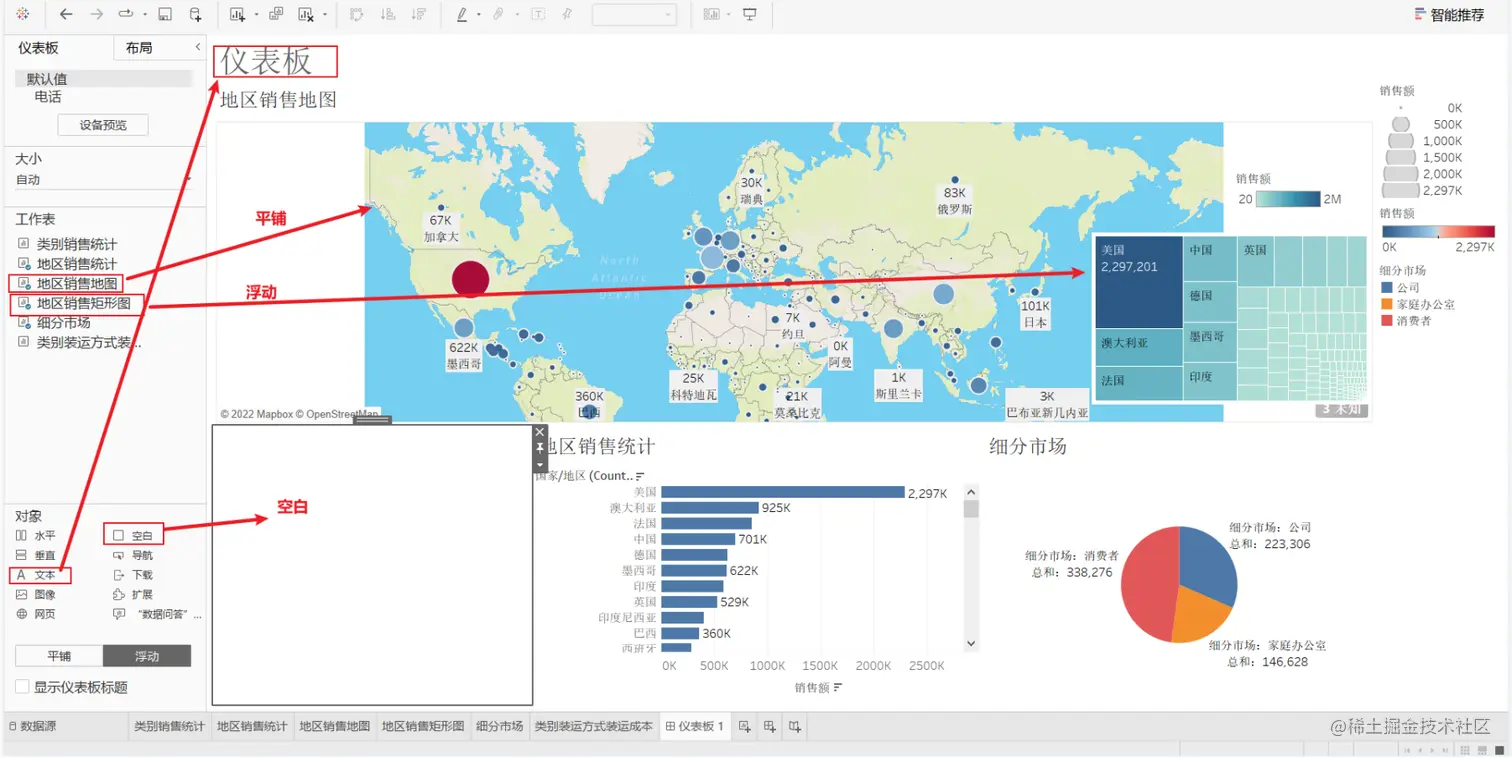Click the fix axes pin icon
This screenshot has width=1512, height=758.
coord(568,14)
